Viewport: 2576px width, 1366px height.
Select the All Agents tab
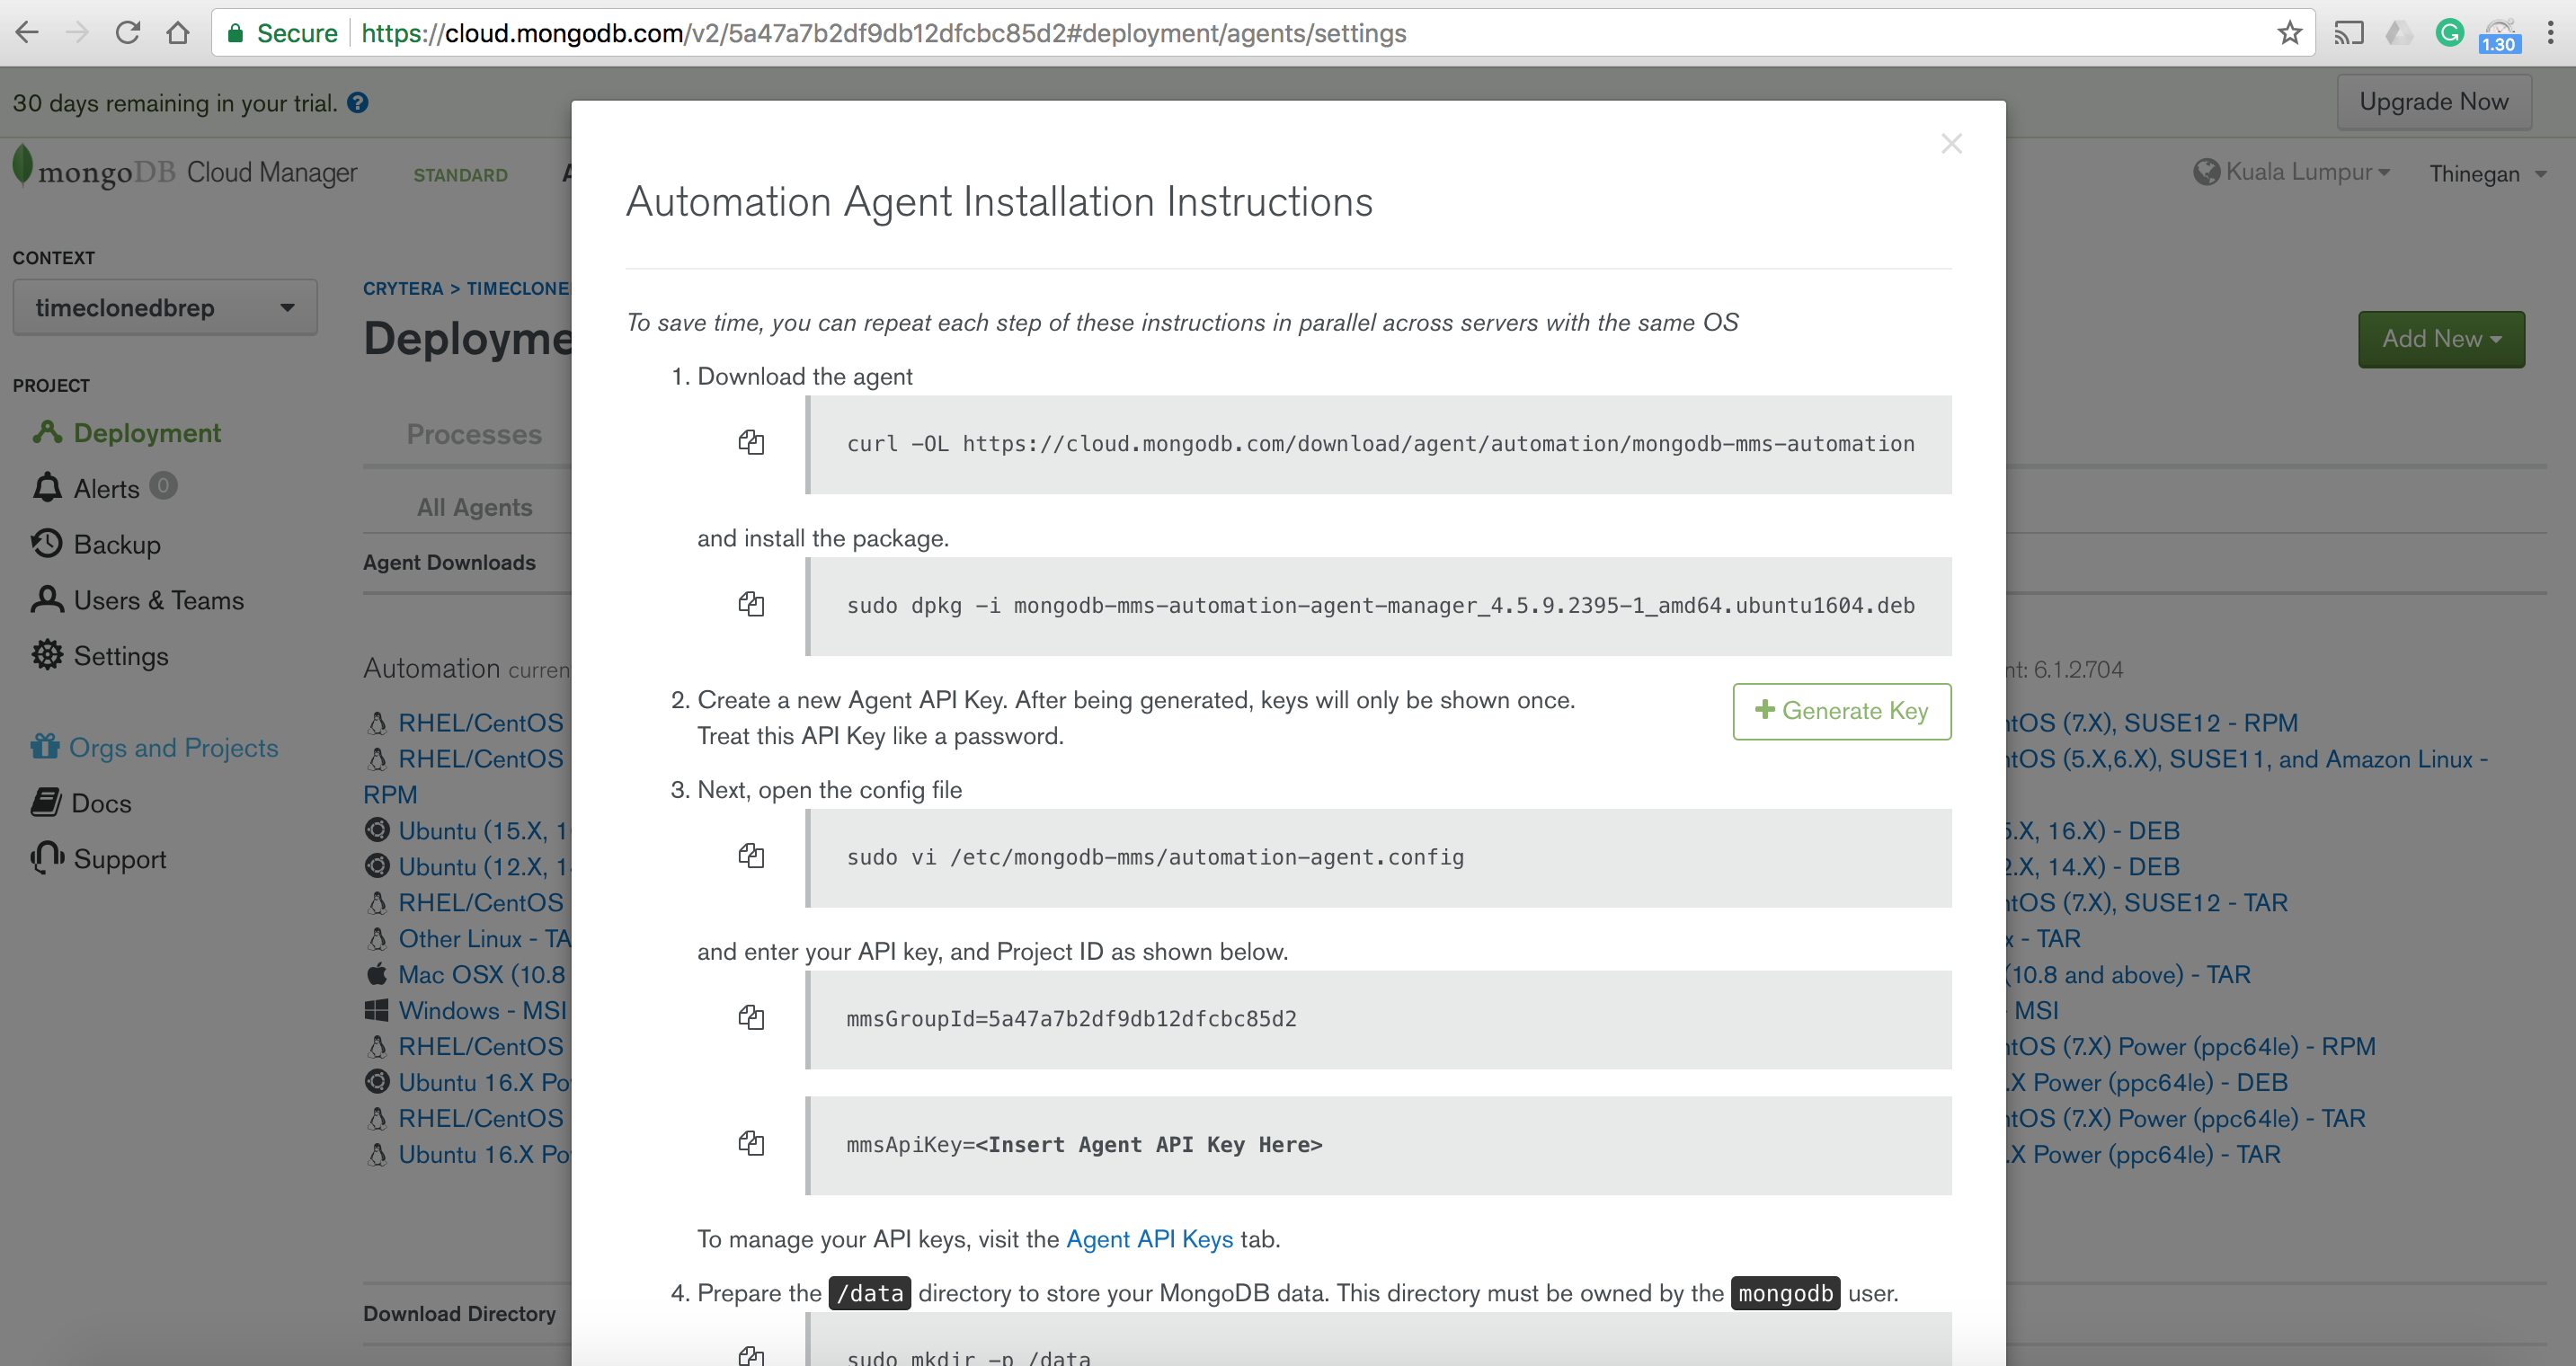pyautogui.click(x=474, y=507)
